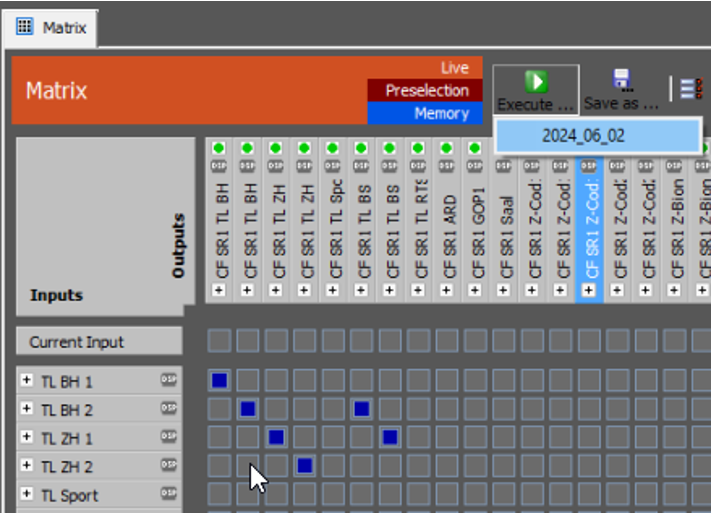Click the grid icon on the Matrix tab
The image size is (712, 514).
pos(25,27)
